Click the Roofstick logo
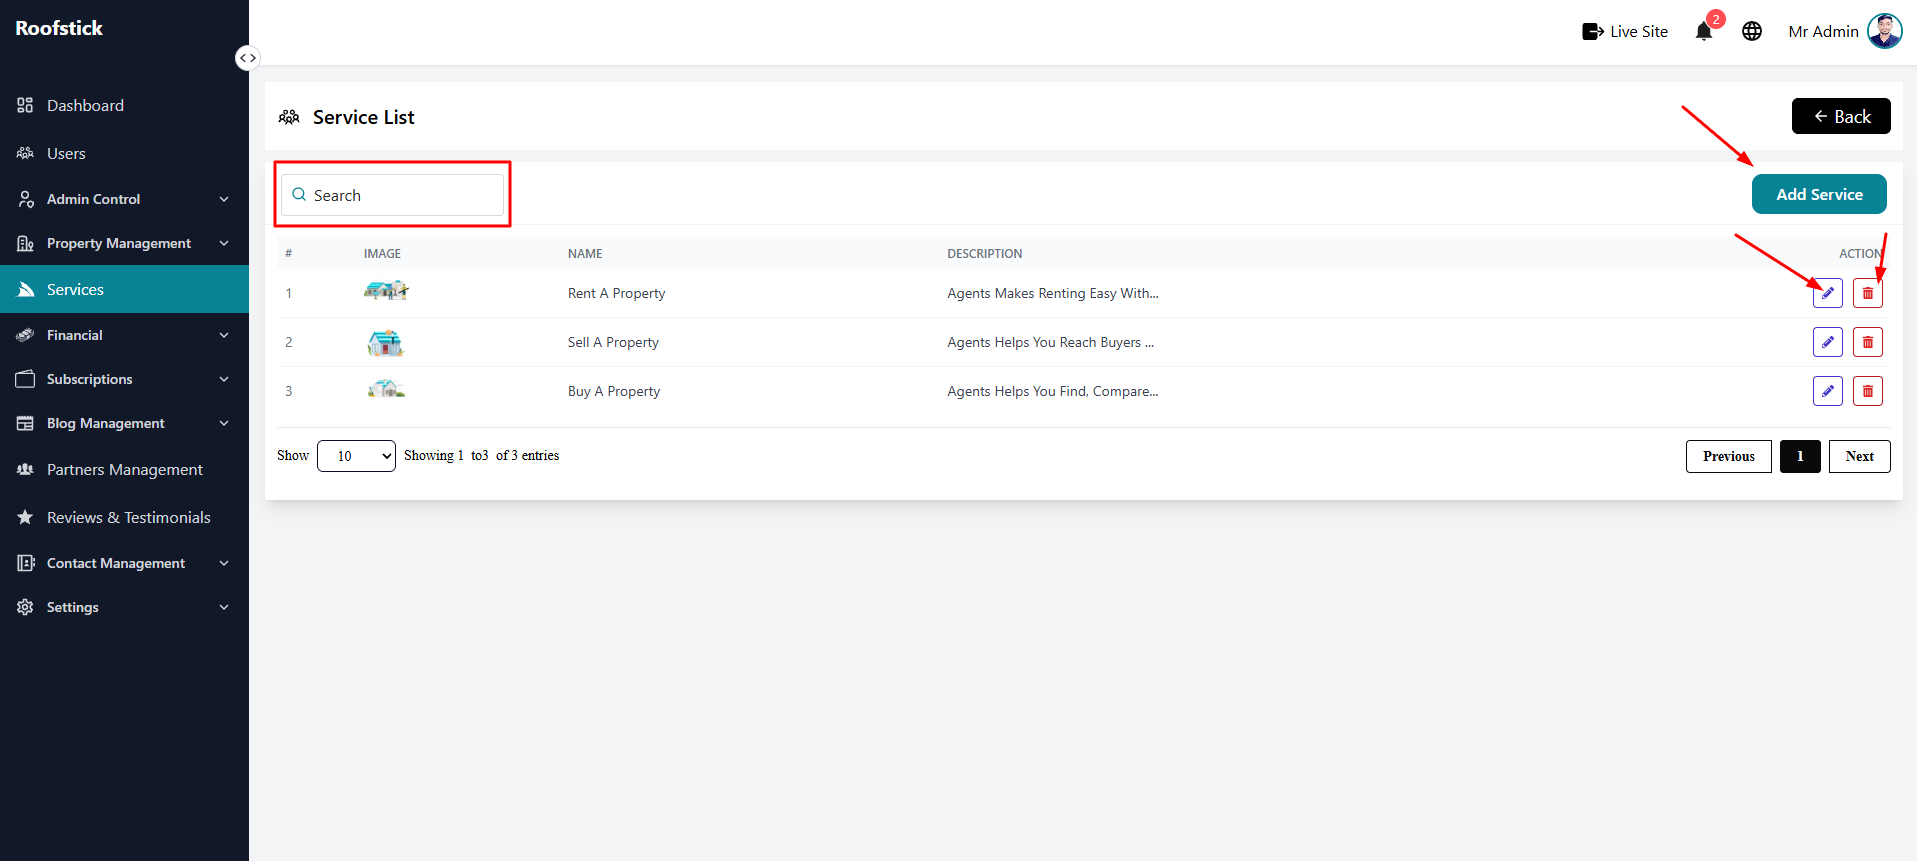Image resolution: width=1917 pixels, height=861 pixels. click(59, 28)
